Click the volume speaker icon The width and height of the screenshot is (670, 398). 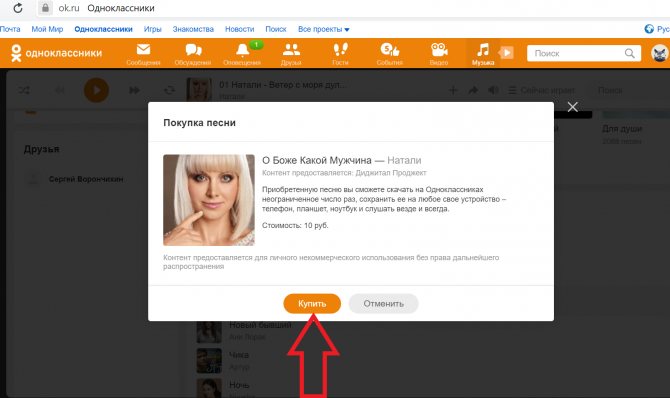493,90
